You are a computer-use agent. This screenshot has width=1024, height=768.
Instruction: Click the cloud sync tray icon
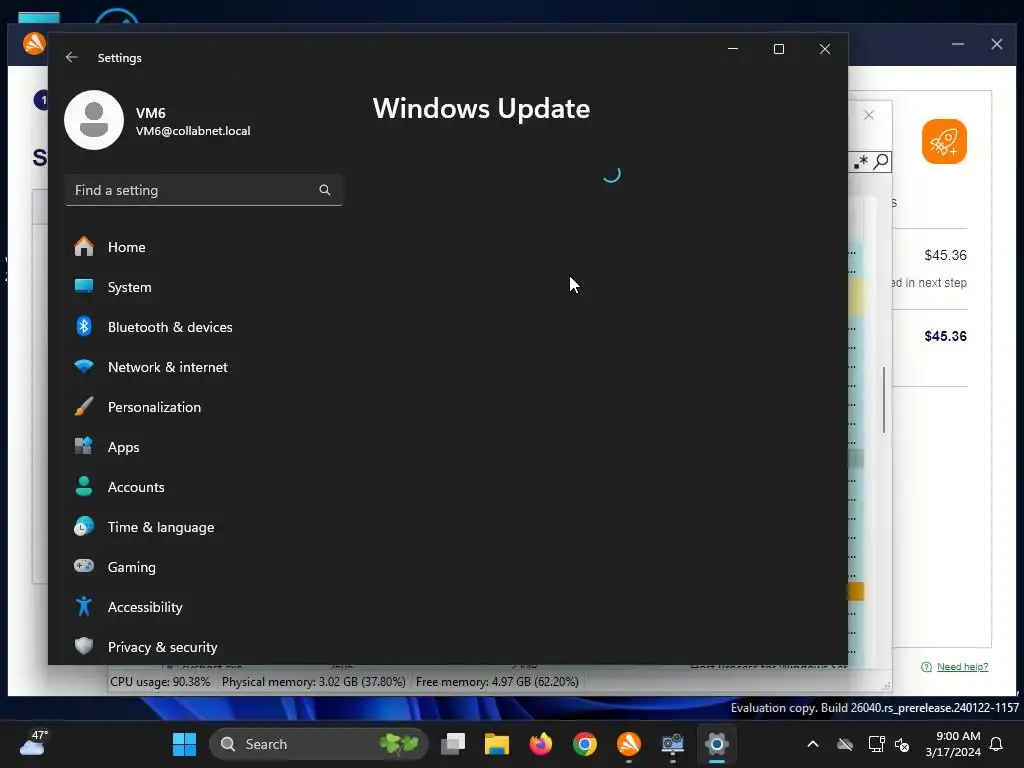[845, 744]
